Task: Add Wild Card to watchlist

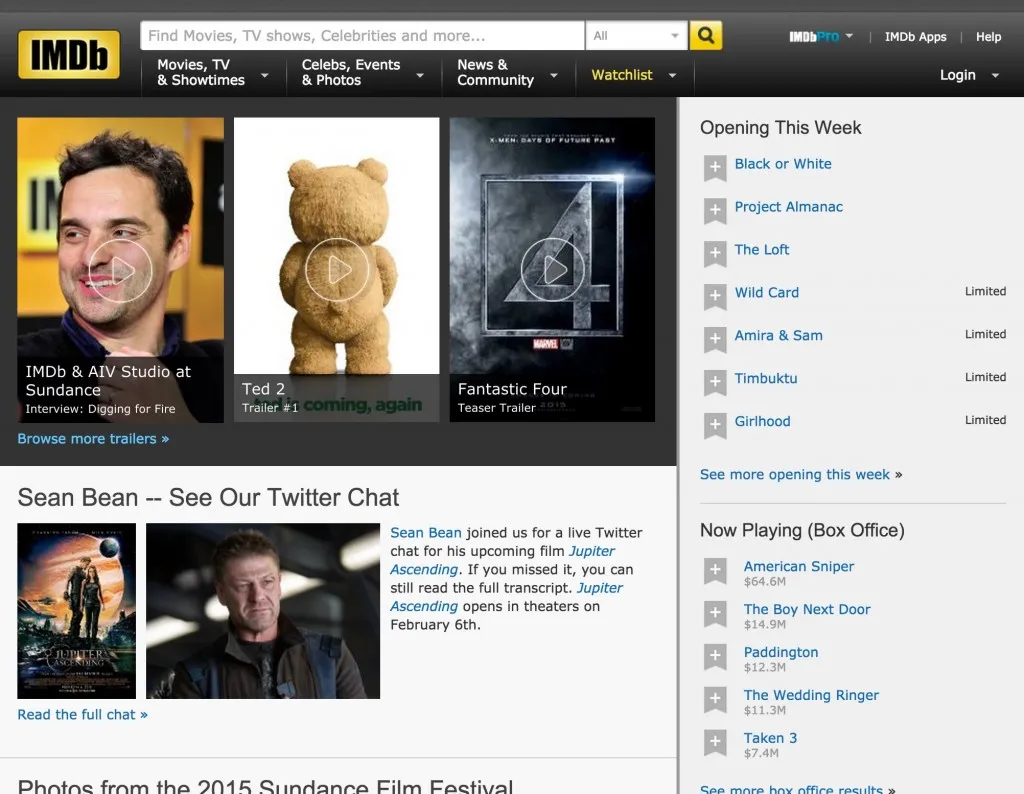Action: click(715, 296)
